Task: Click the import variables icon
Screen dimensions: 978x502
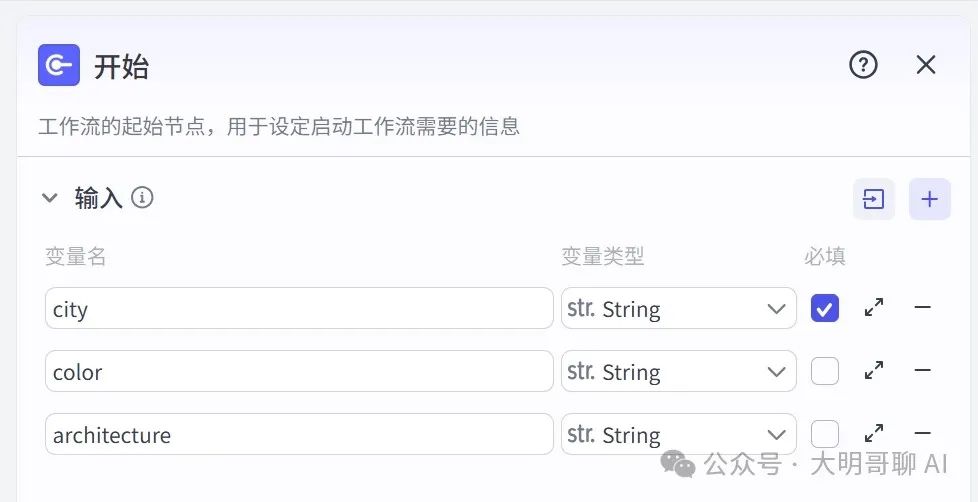Action: point(874,199)
